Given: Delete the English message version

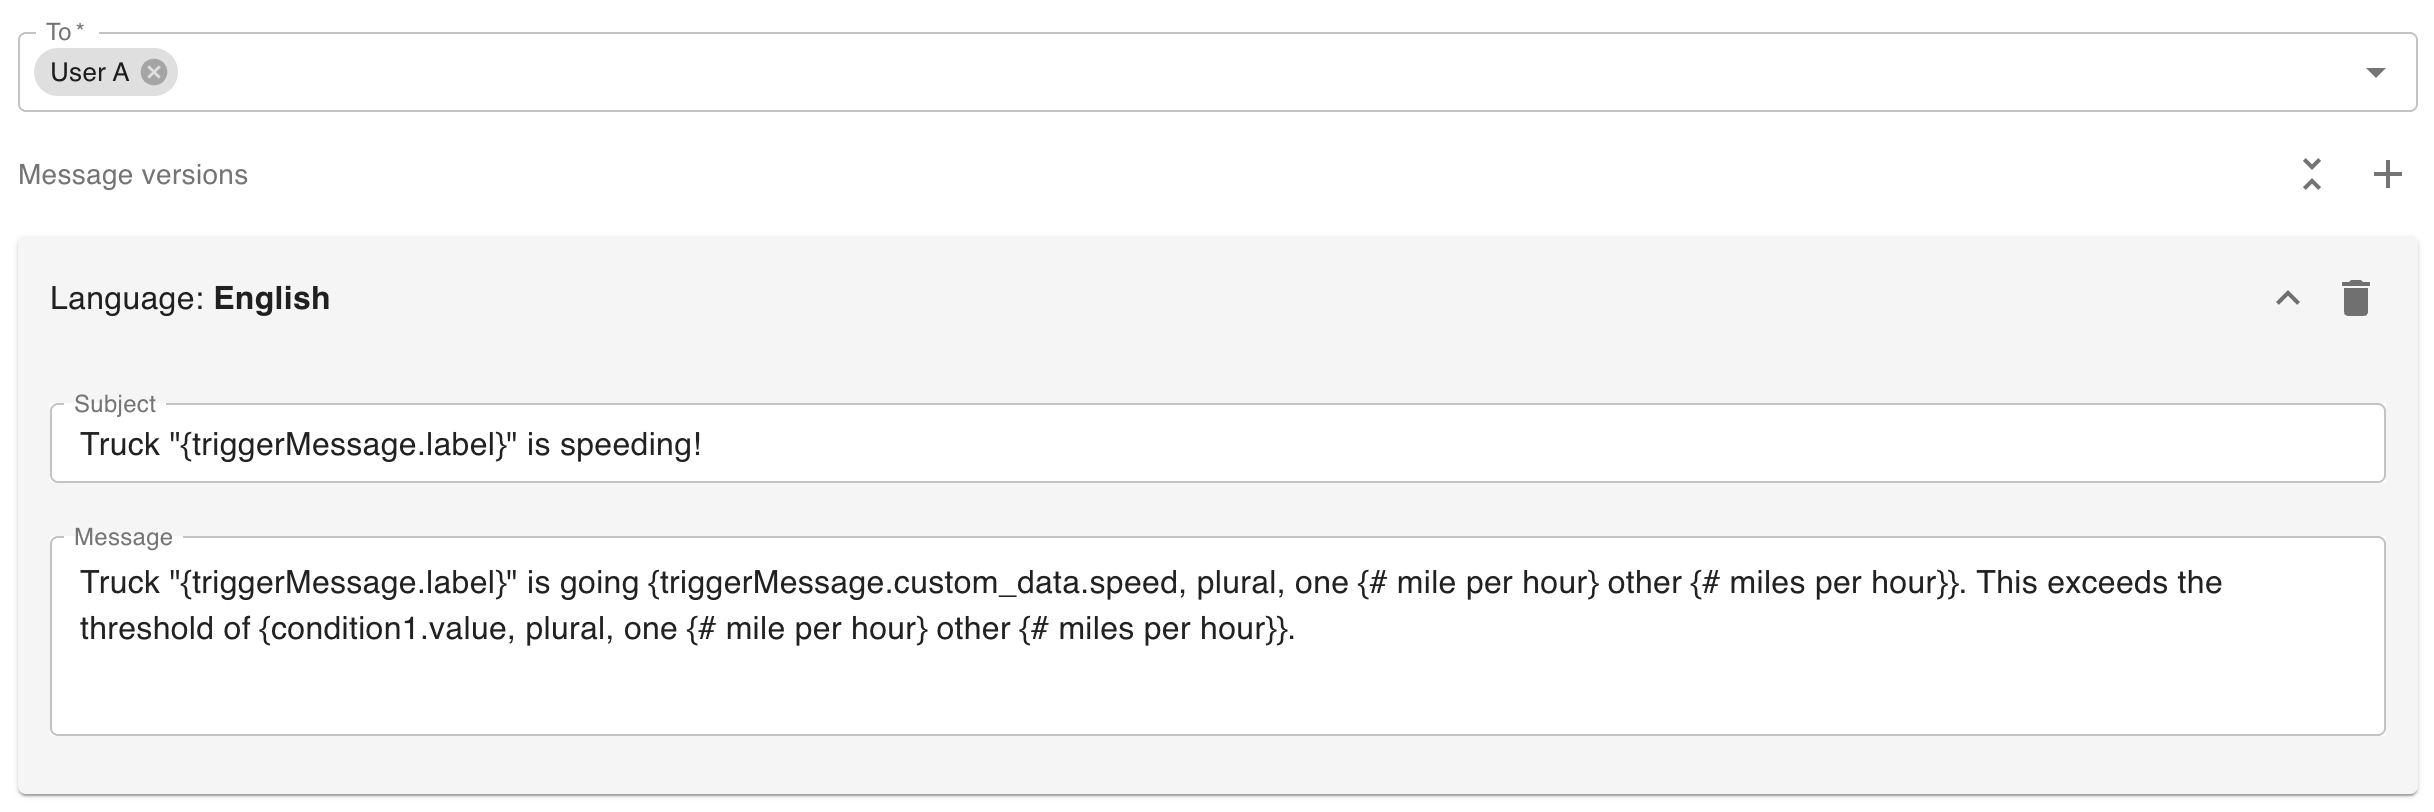Looking at the screenshot, I should (2355, 298).
